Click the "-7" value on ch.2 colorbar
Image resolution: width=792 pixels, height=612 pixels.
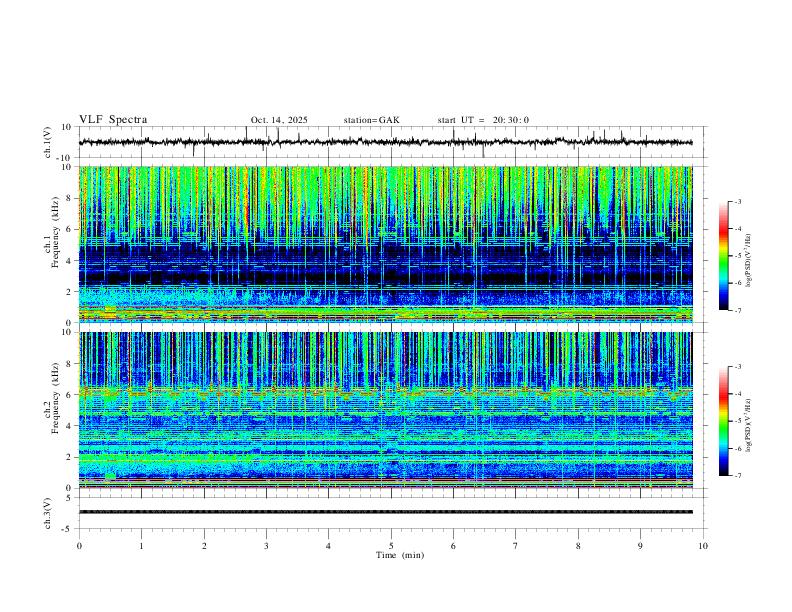click(737, 476)
